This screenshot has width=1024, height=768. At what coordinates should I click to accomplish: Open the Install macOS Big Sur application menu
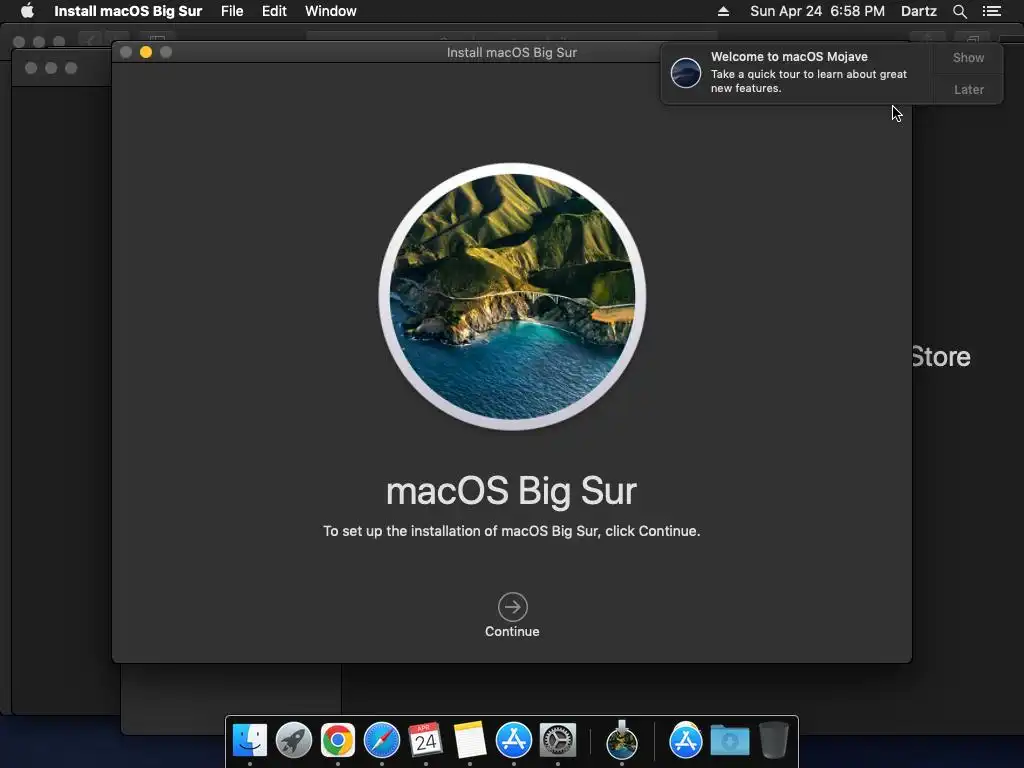click(128, 11)
